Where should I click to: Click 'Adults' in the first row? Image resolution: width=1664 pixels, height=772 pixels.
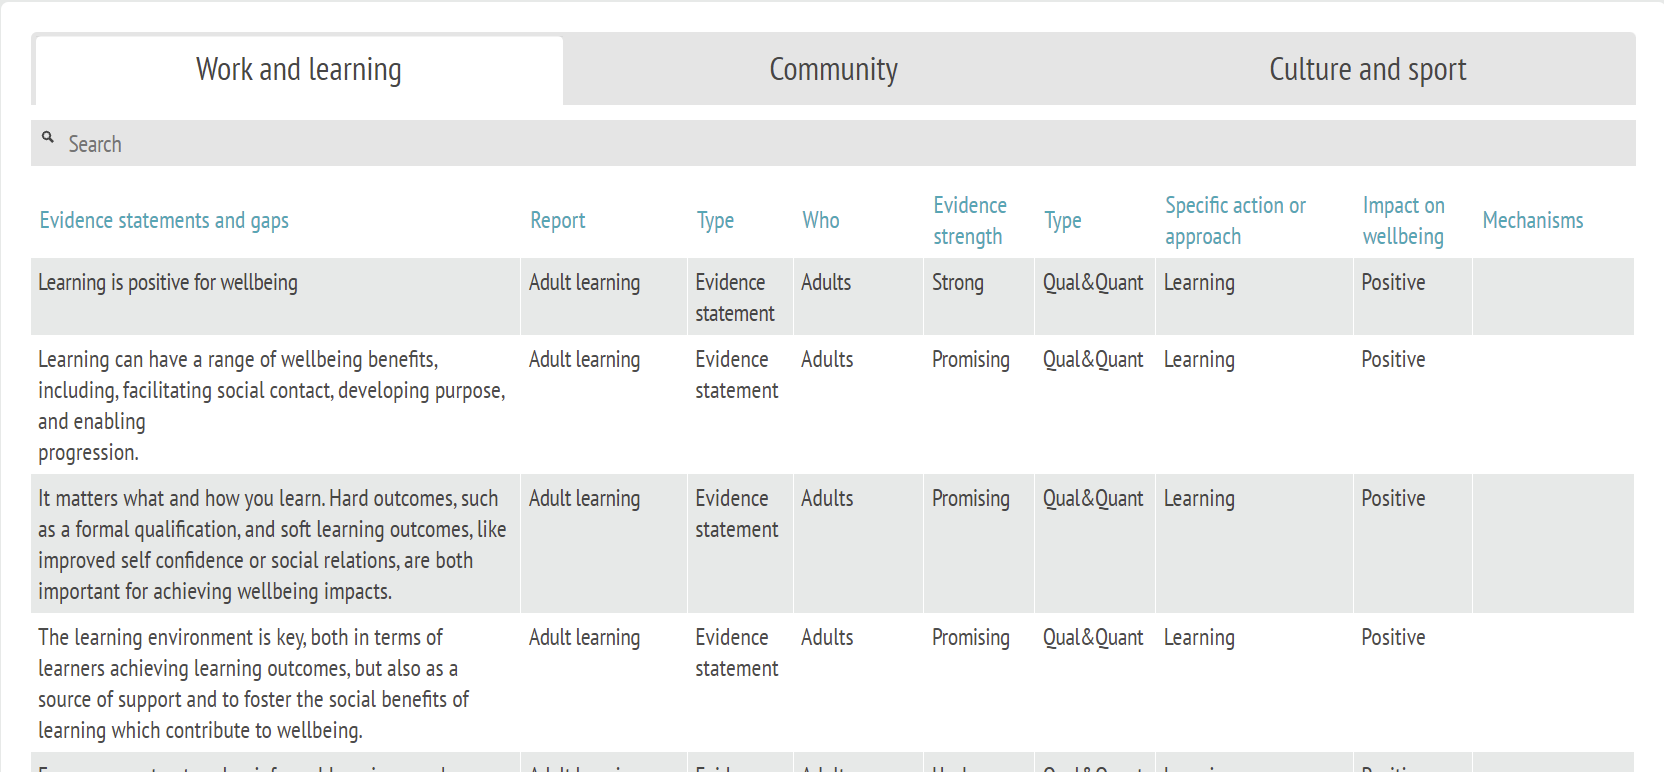pyautogui.click(x=826, y=283)
